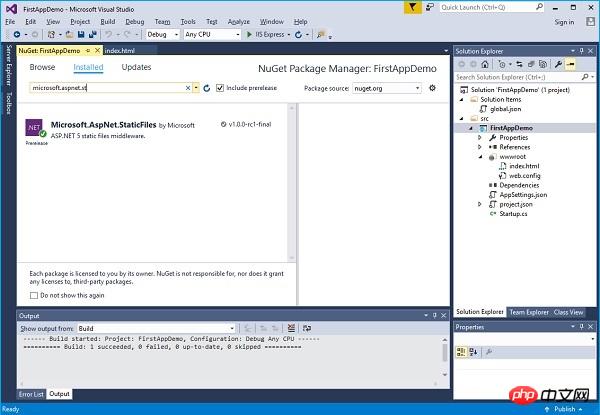Refresh the NuGet package list

point(207,88)
